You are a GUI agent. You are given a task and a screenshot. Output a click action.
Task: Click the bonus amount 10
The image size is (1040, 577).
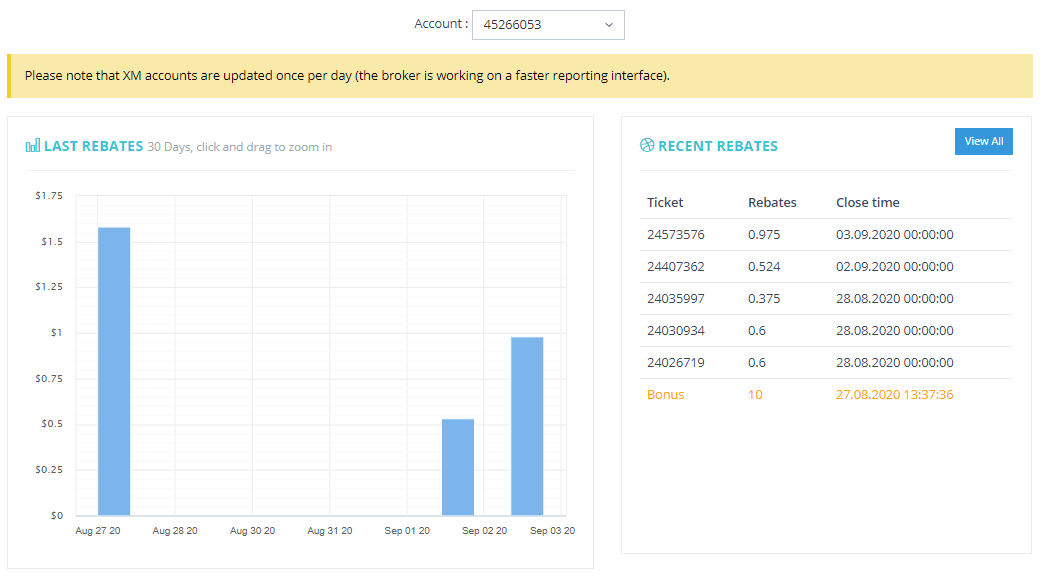pyautogui.click(x=755, y=395)
